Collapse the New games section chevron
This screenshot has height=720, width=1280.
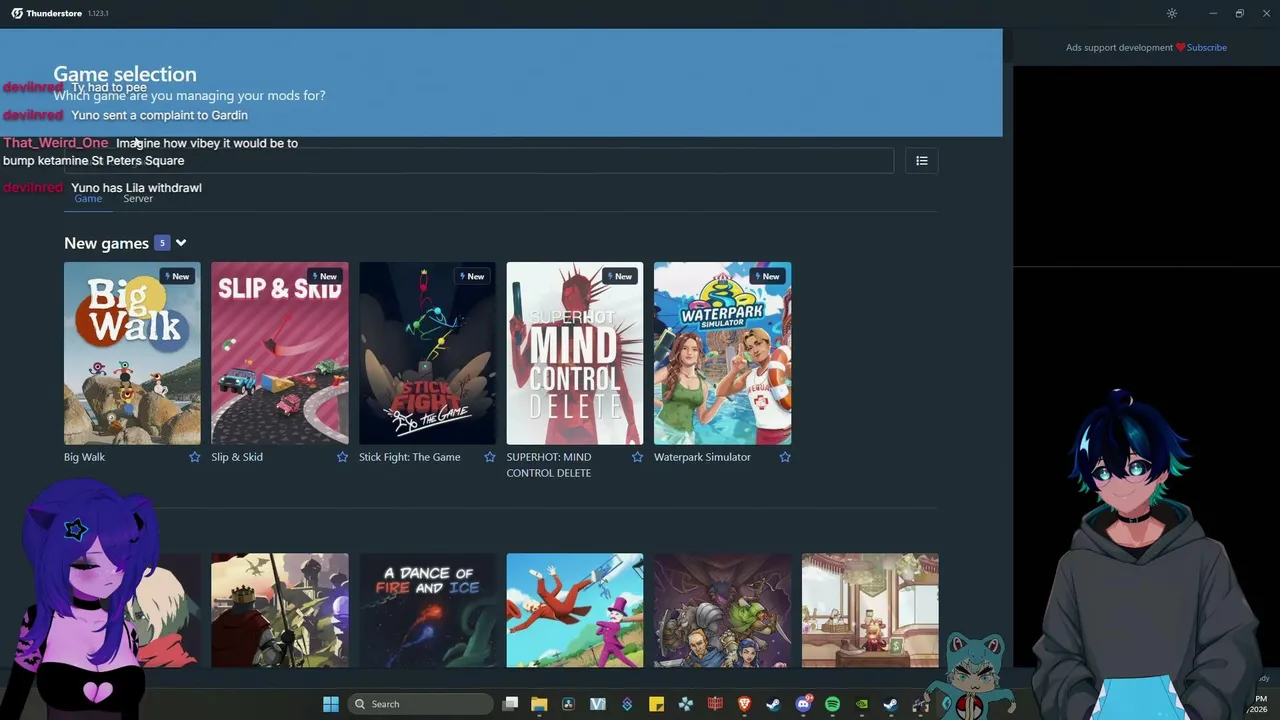(x=181, y=243)
